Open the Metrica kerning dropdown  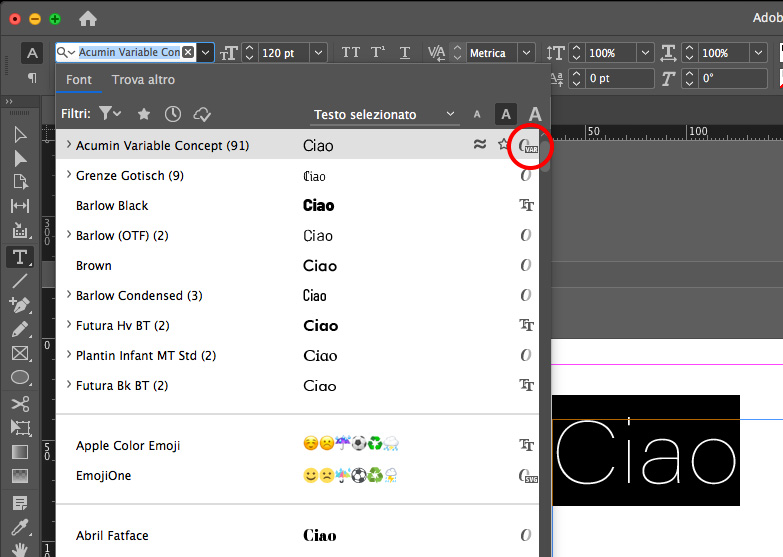click(526, 52)
